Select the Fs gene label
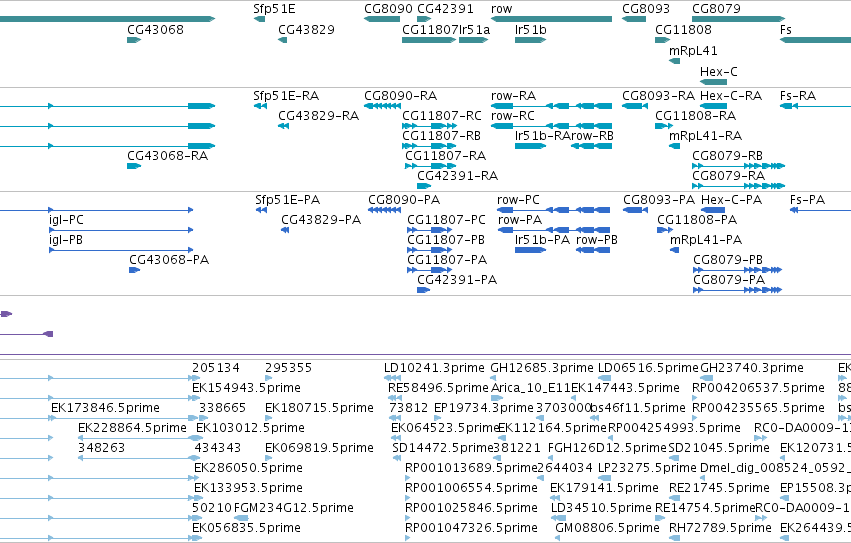The image size is (851, 543). (x=785, y=29)
